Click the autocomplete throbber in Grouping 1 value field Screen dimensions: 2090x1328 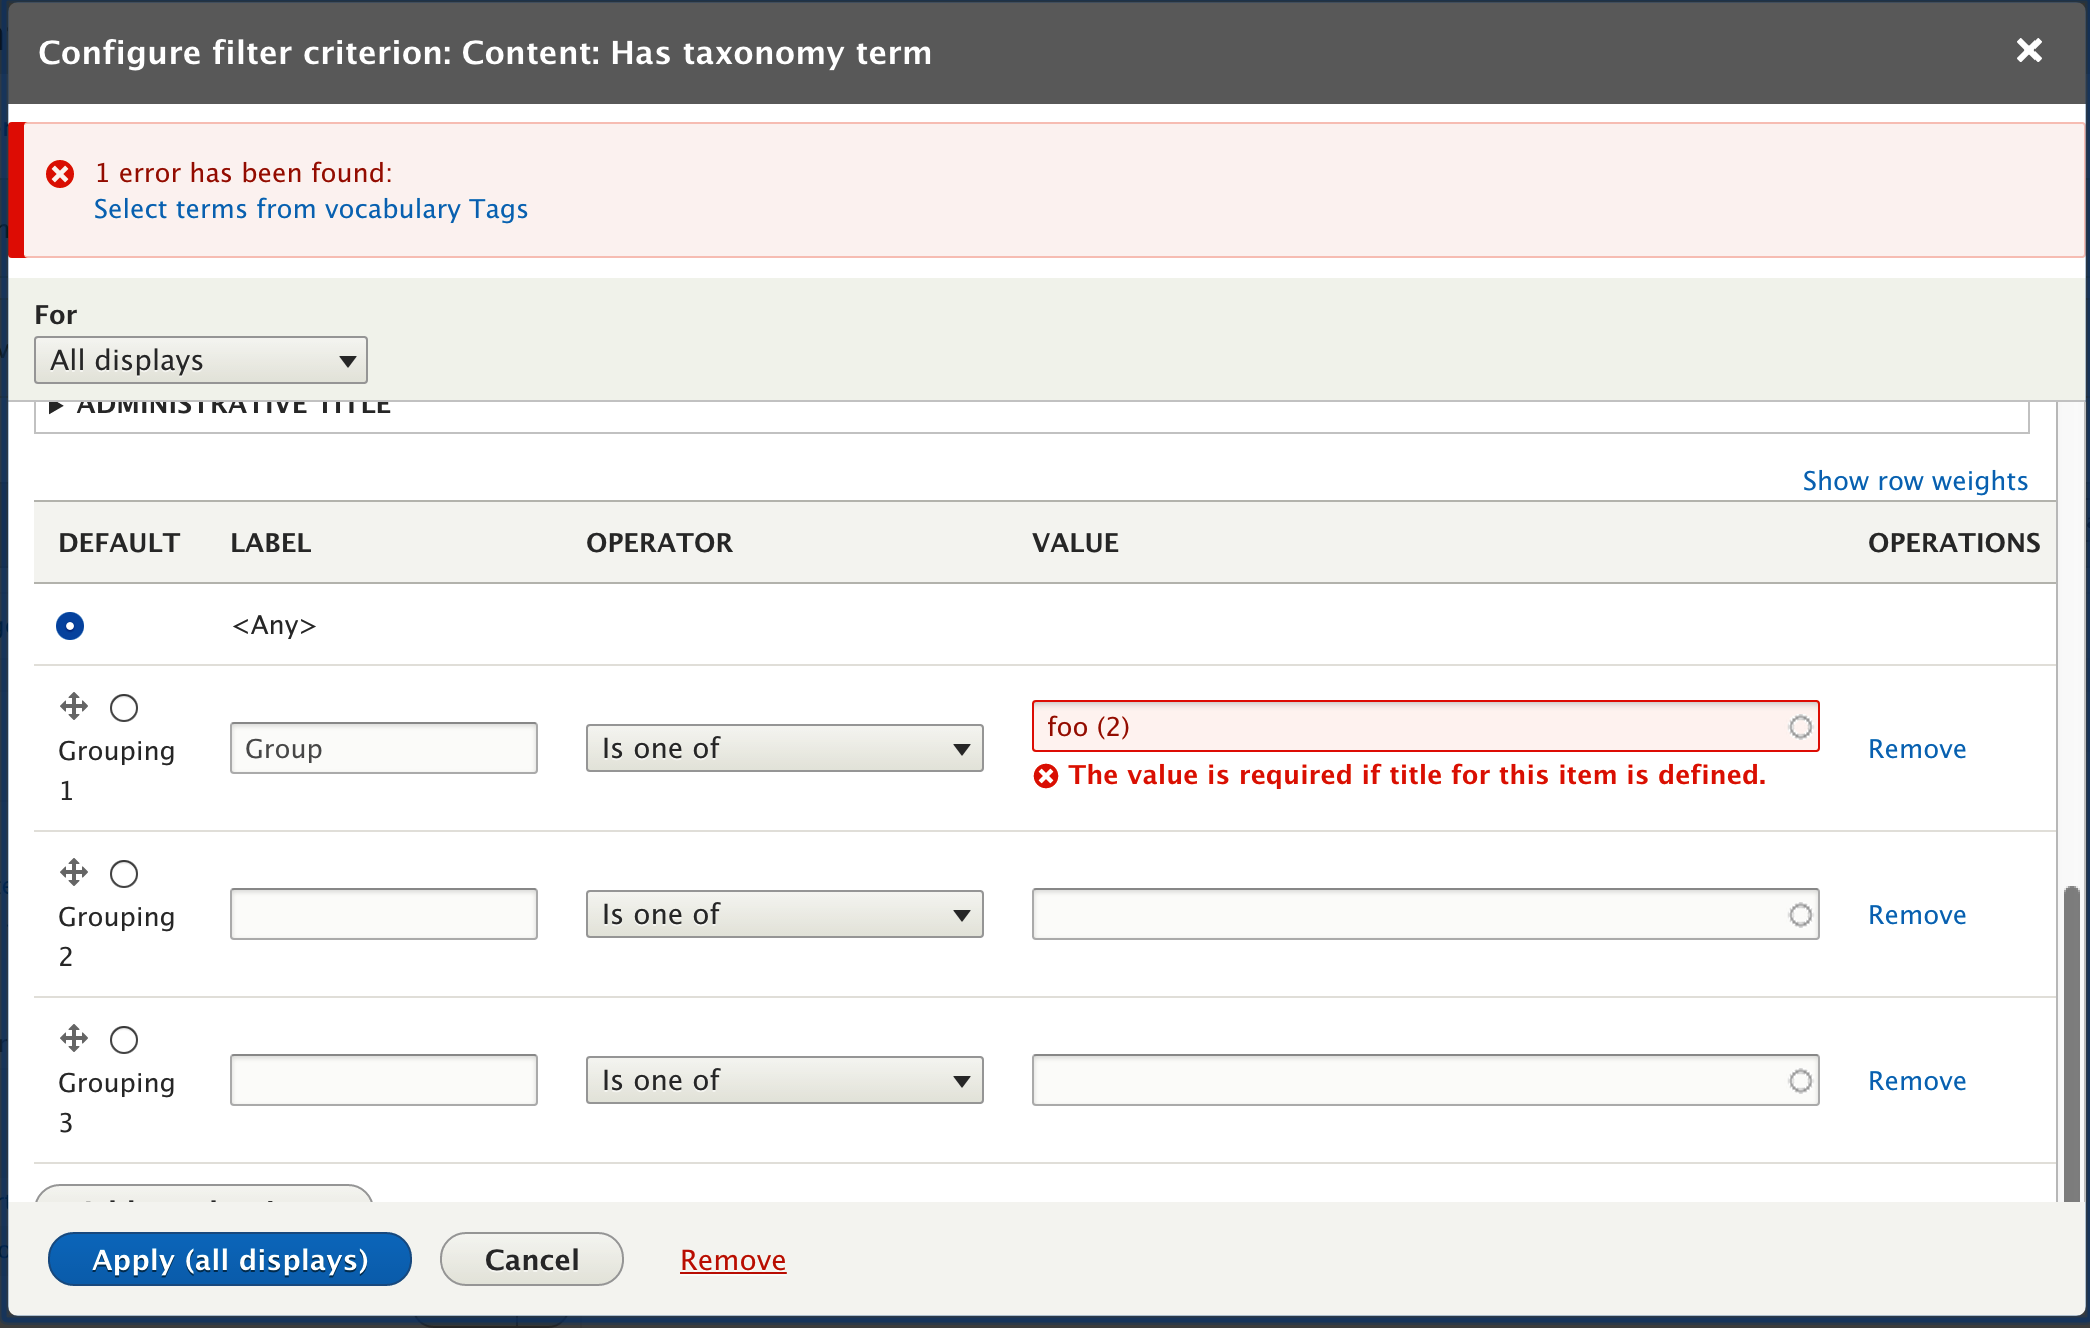[1799, 726]
